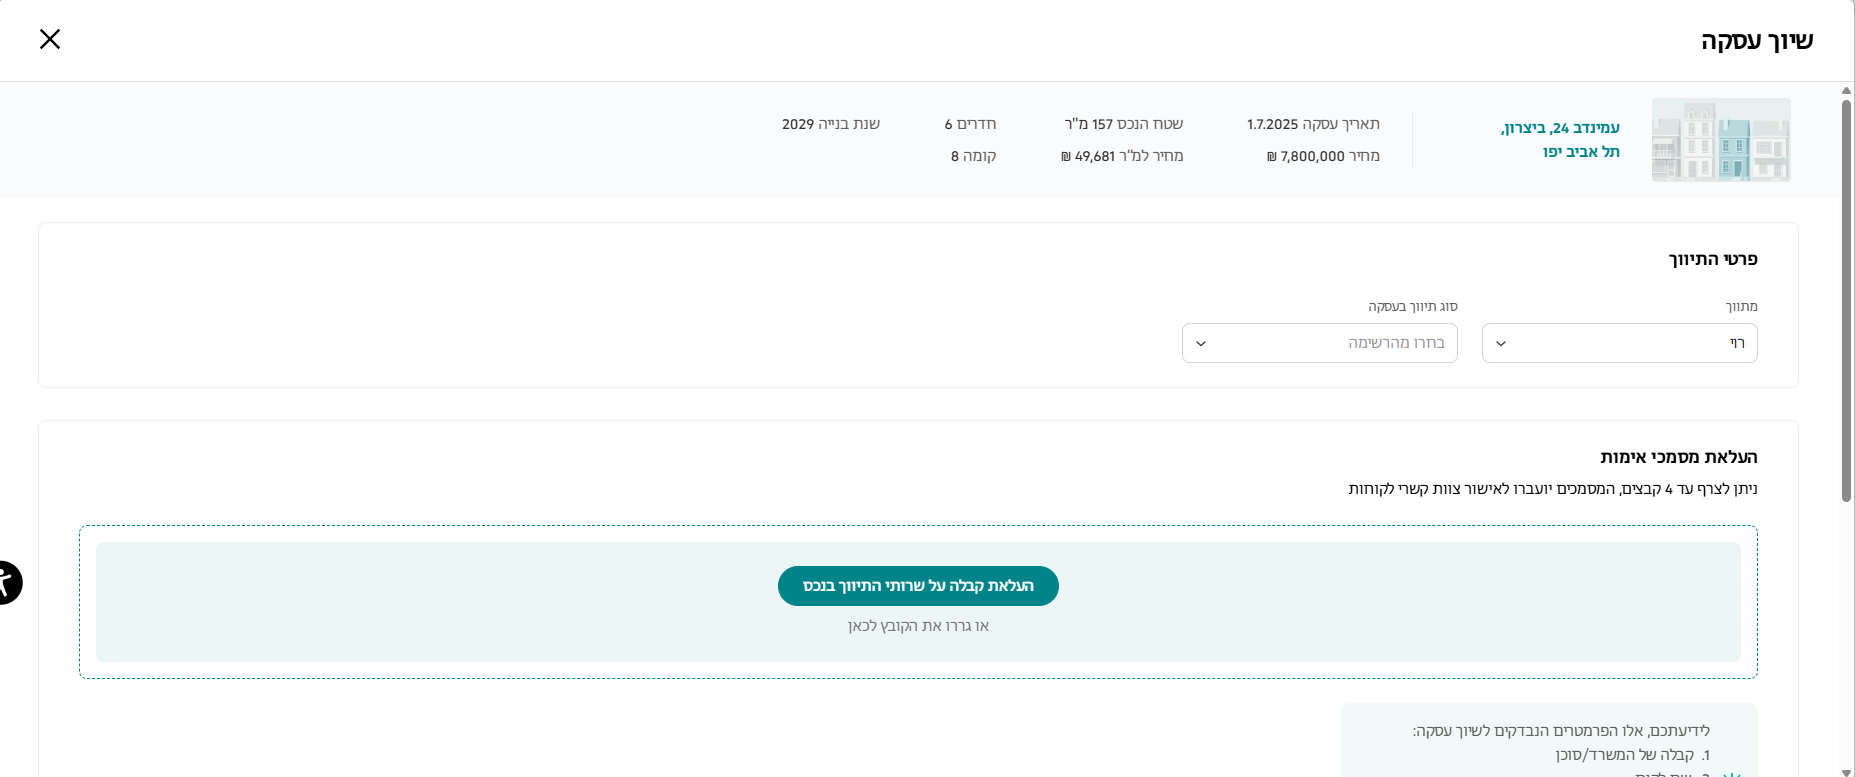Click the chevron arrow in the מתווך field

point(1501,344)
